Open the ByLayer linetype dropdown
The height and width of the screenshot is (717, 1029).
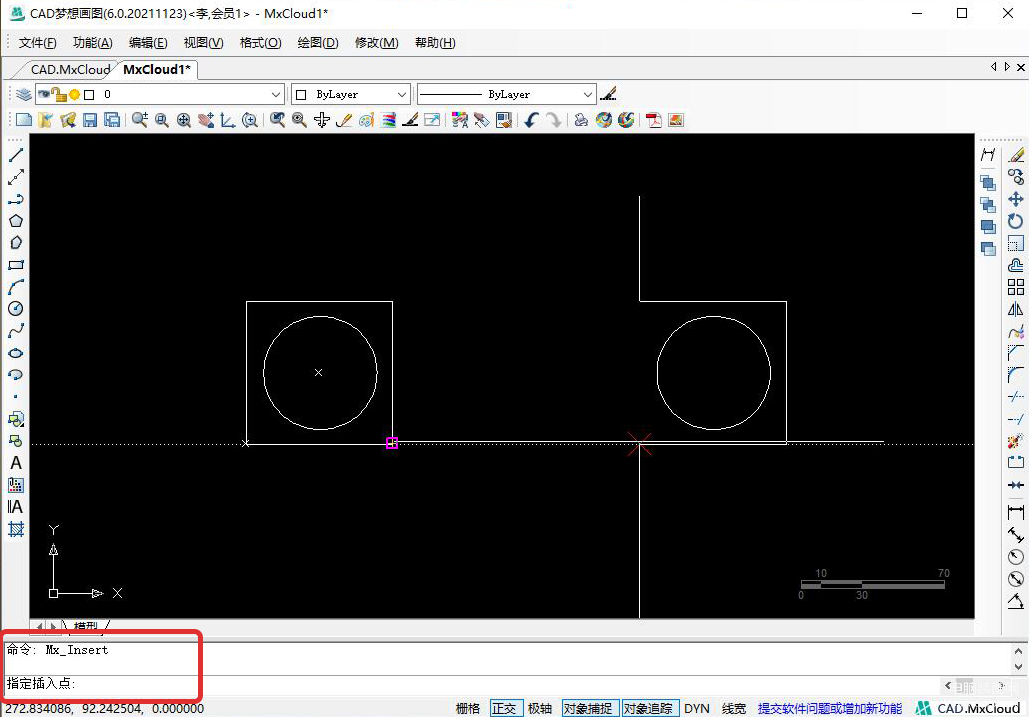pyautogui.click(x=587, y=94)
